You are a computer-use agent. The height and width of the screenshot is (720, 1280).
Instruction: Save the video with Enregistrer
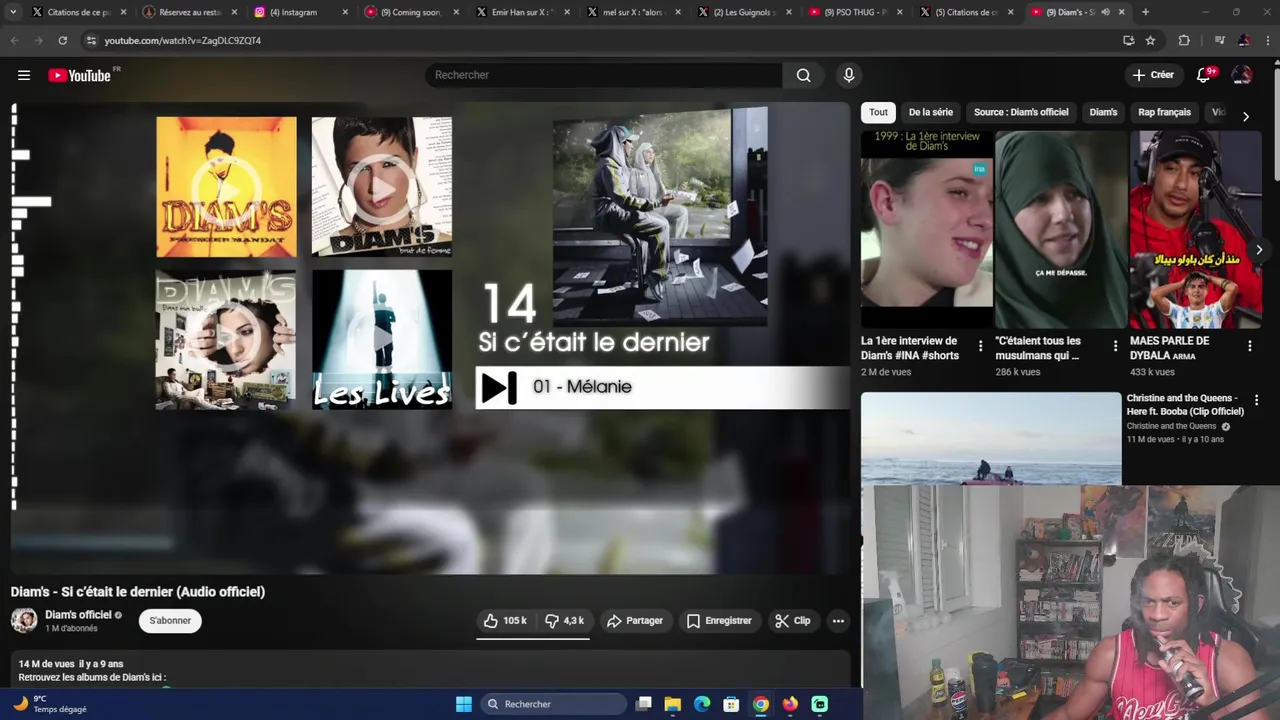[x=719, y=621]
